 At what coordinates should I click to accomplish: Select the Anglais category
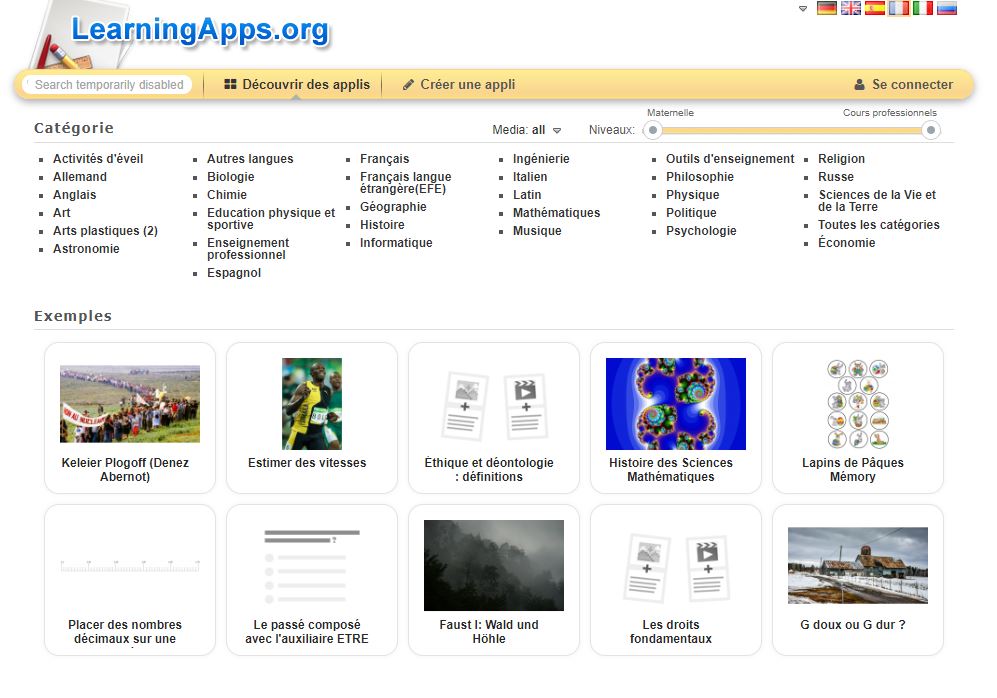tap(74, 195)
